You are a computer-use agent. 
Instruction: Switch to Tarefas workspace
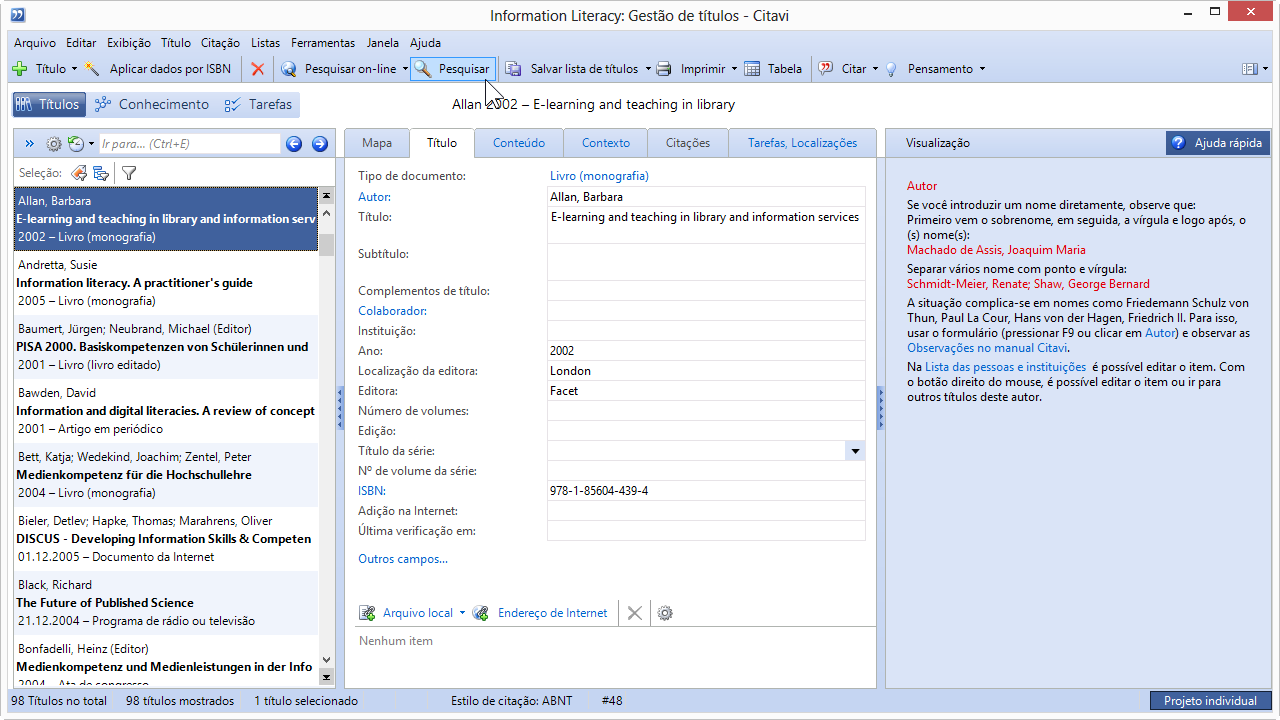(x=259, y=104)
